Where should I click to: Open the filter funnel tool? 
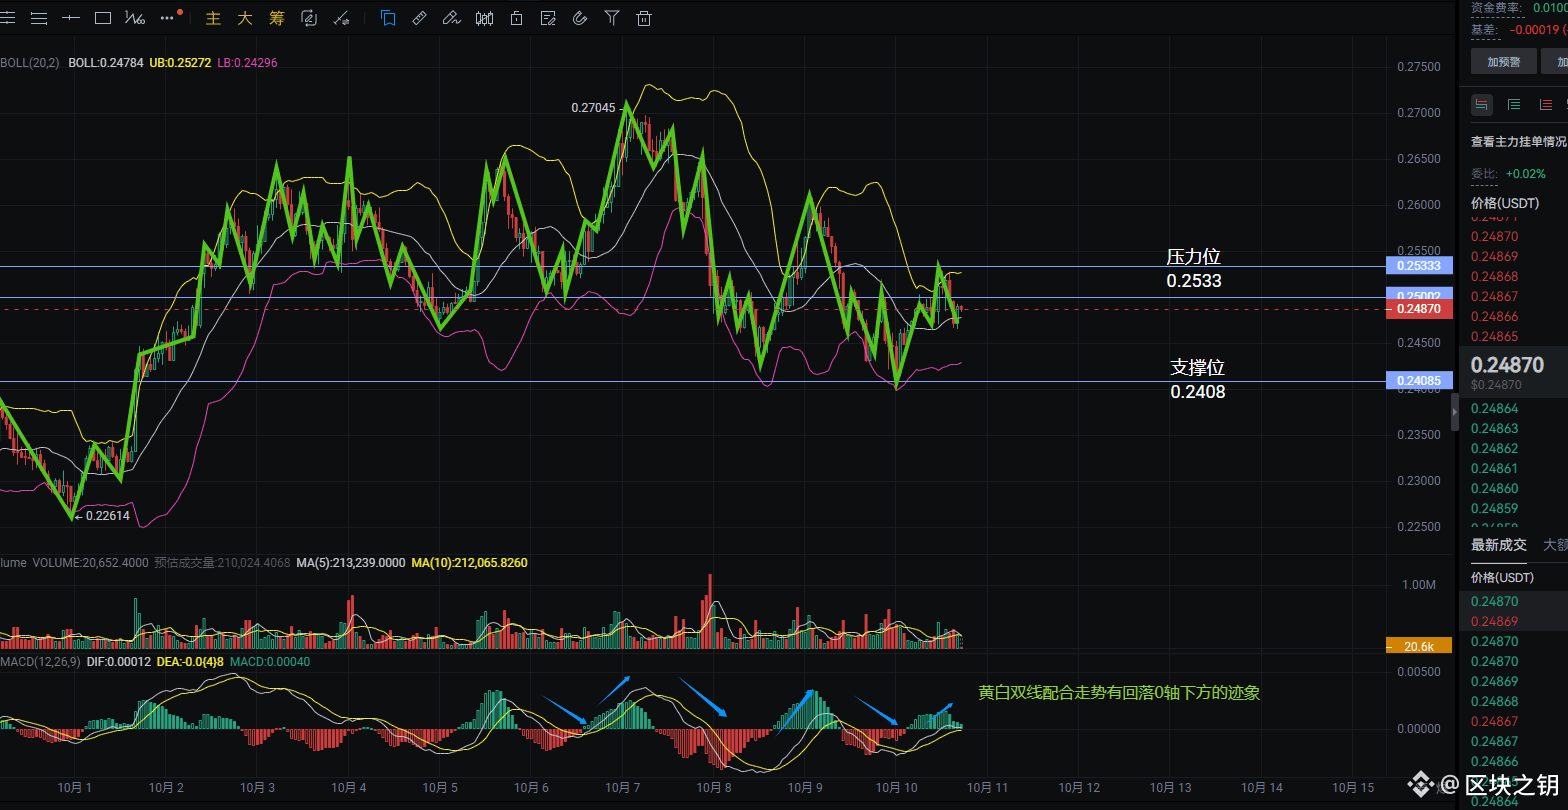(612, 18)
